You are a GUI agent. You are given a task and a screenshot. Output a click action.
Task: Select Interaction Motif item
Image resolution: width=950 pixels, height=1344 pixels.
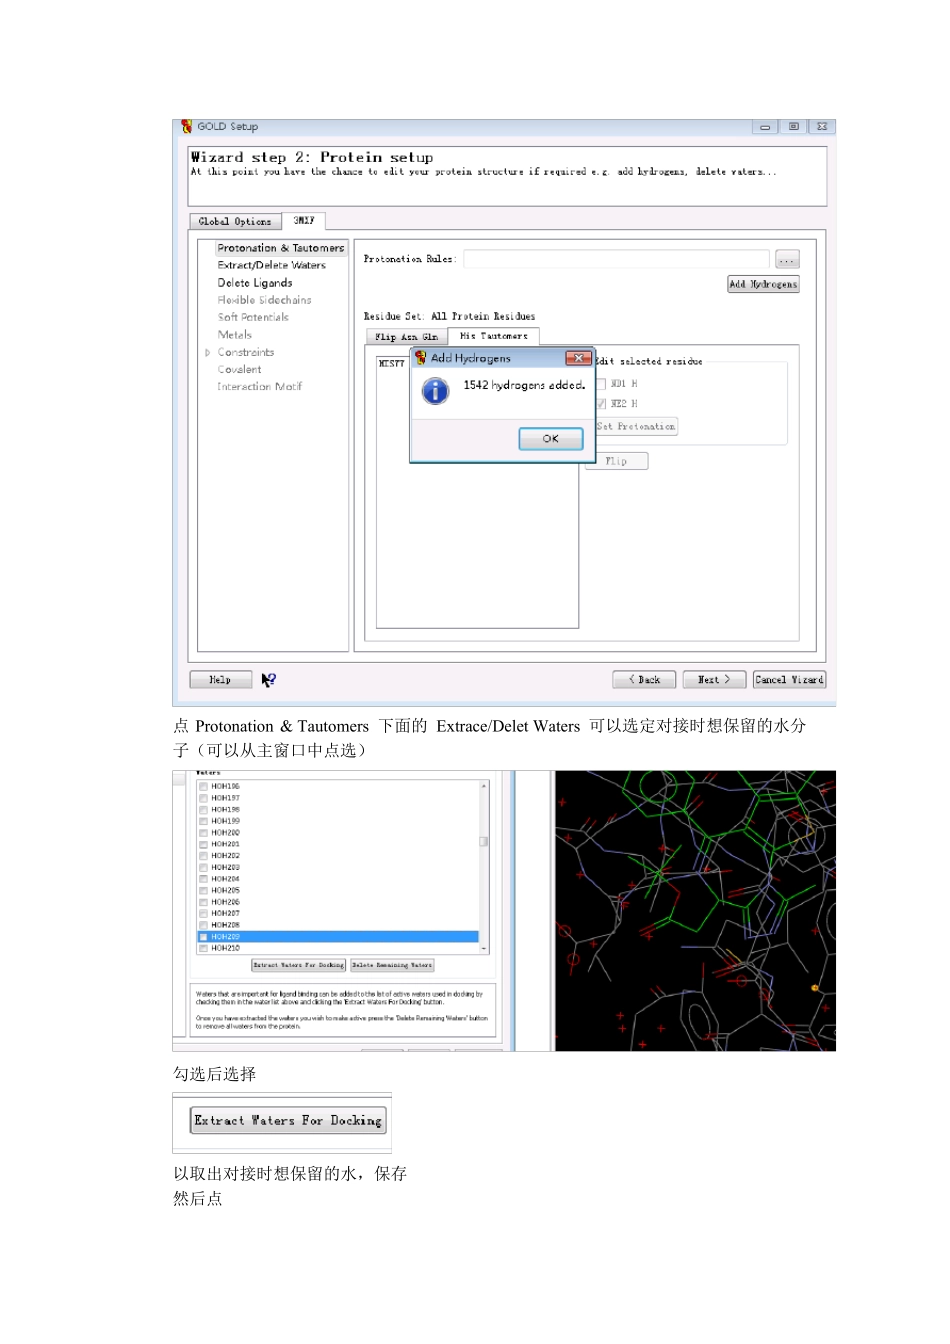260,387
